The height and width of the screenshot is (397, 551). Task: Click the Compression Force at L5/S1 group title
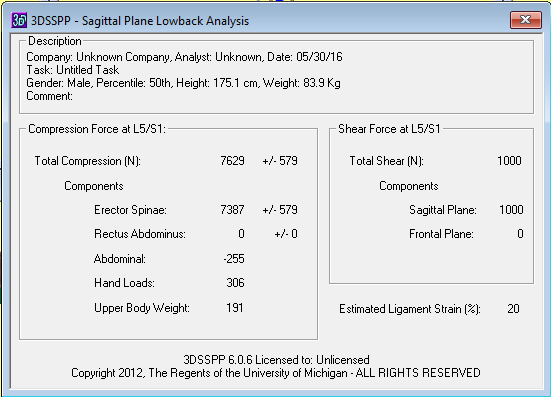click(x=97, y=129)
